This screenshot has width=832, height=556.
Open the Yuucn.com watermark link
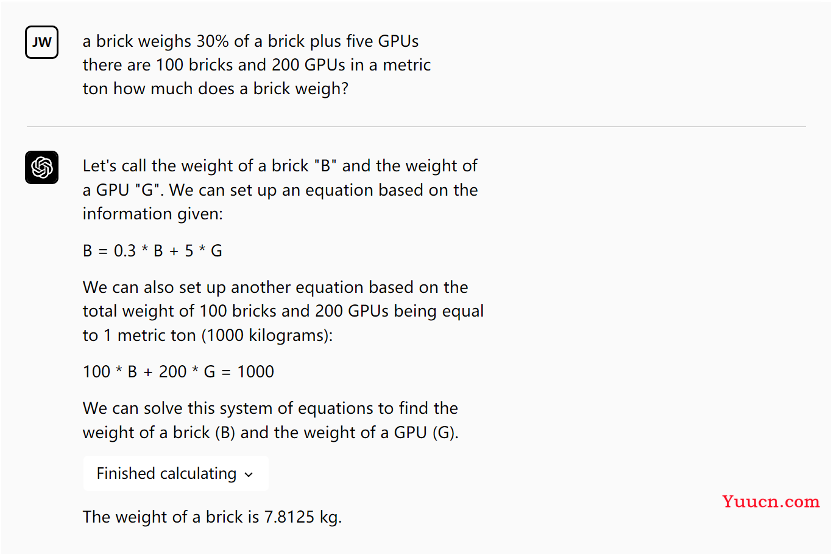click(x=770, y=501)
